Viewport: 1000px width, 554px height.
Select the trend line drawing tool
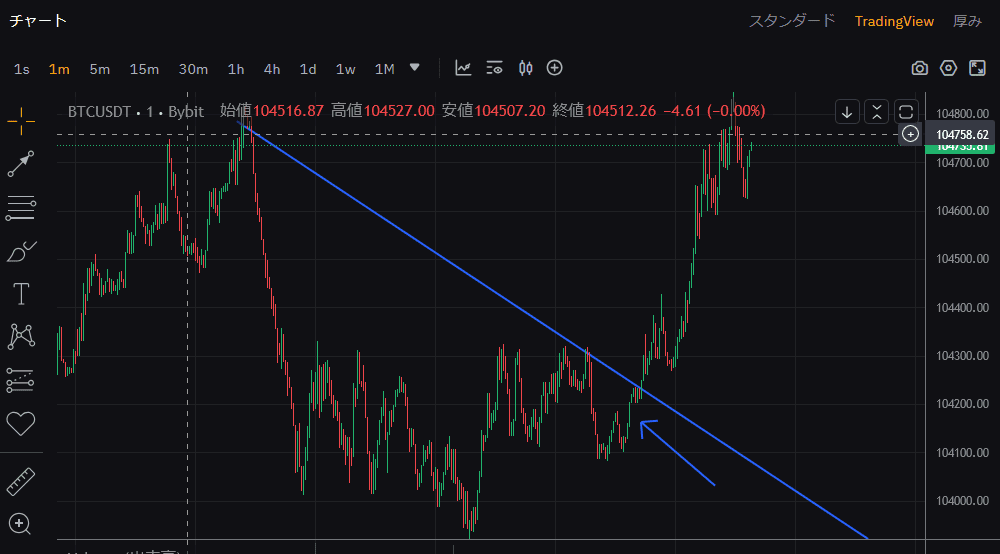pyautogui.click(x=21, y=164)
